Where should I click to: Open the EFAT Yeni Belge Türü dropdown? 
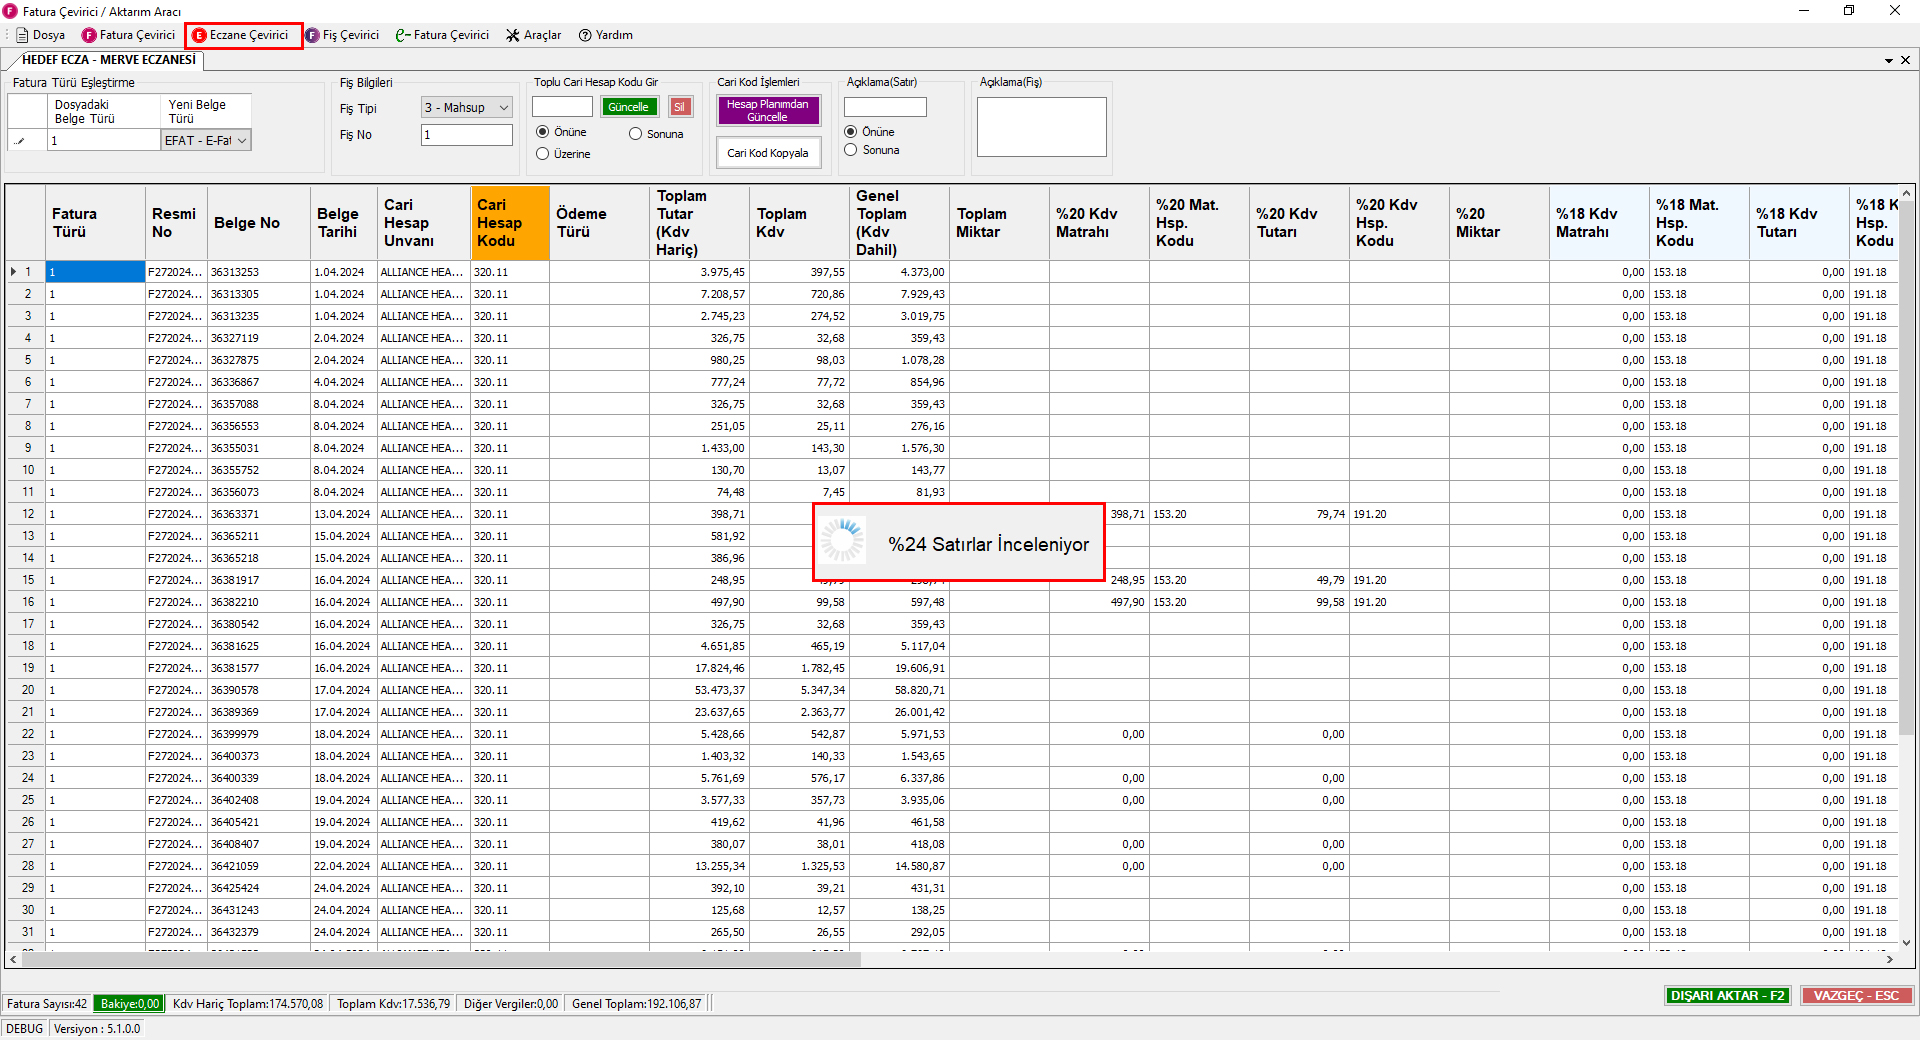point(241,141)
